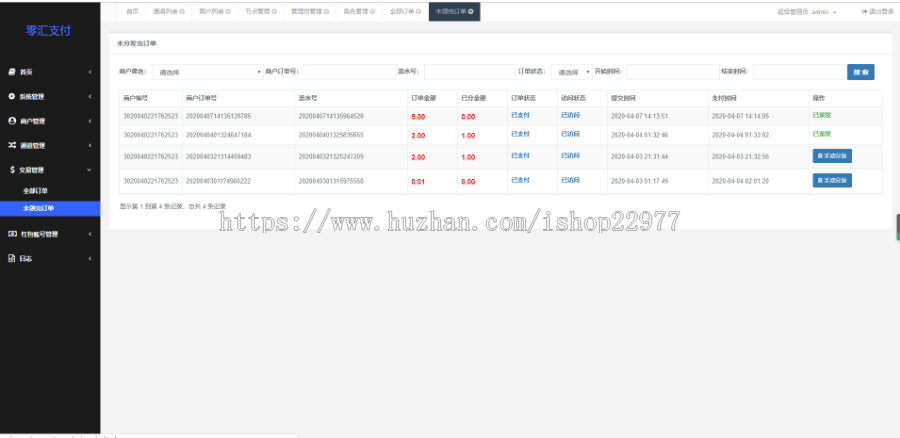Close the 全部订单 tab

pyautogui.click(x=419, y=11)
